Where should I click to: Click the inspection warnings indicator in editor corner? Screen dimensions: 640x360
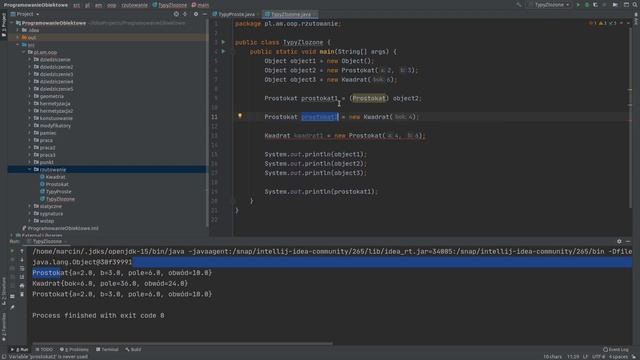603,23
